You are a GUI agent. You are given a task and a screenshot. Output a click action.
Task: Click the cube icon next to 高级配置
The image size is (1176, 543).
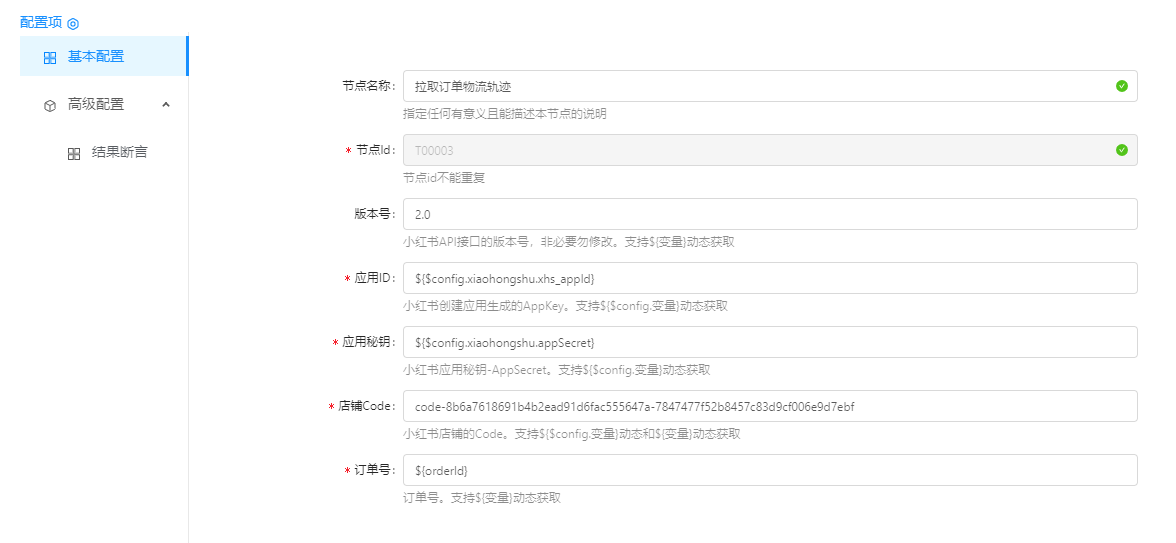coord(50,105)
